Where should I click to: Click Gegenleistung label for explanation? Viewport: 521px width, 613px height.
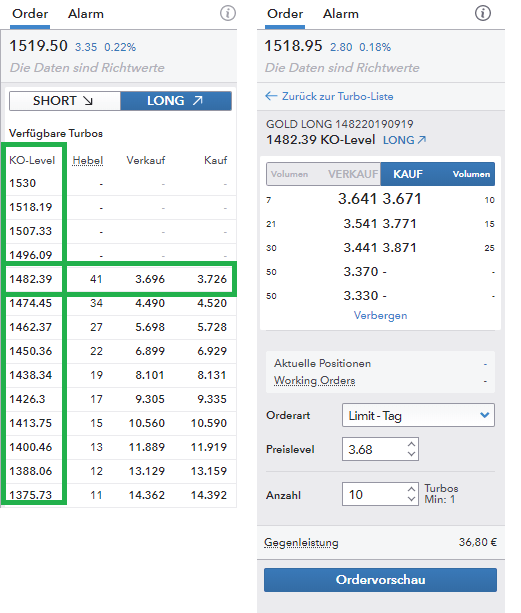pos(301,543)
